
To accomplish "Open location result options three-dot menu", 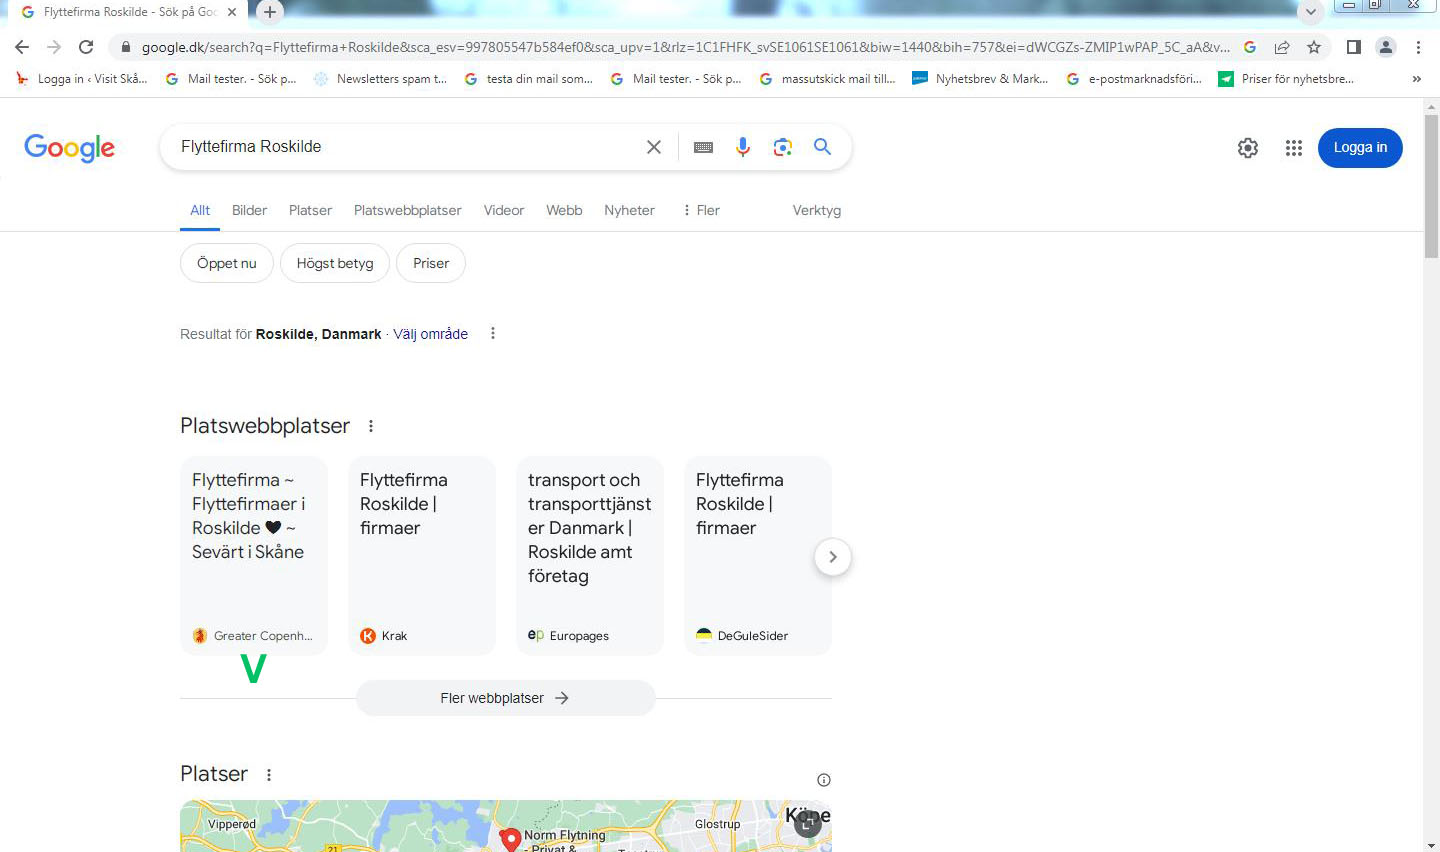I will [x=493, y=333].
